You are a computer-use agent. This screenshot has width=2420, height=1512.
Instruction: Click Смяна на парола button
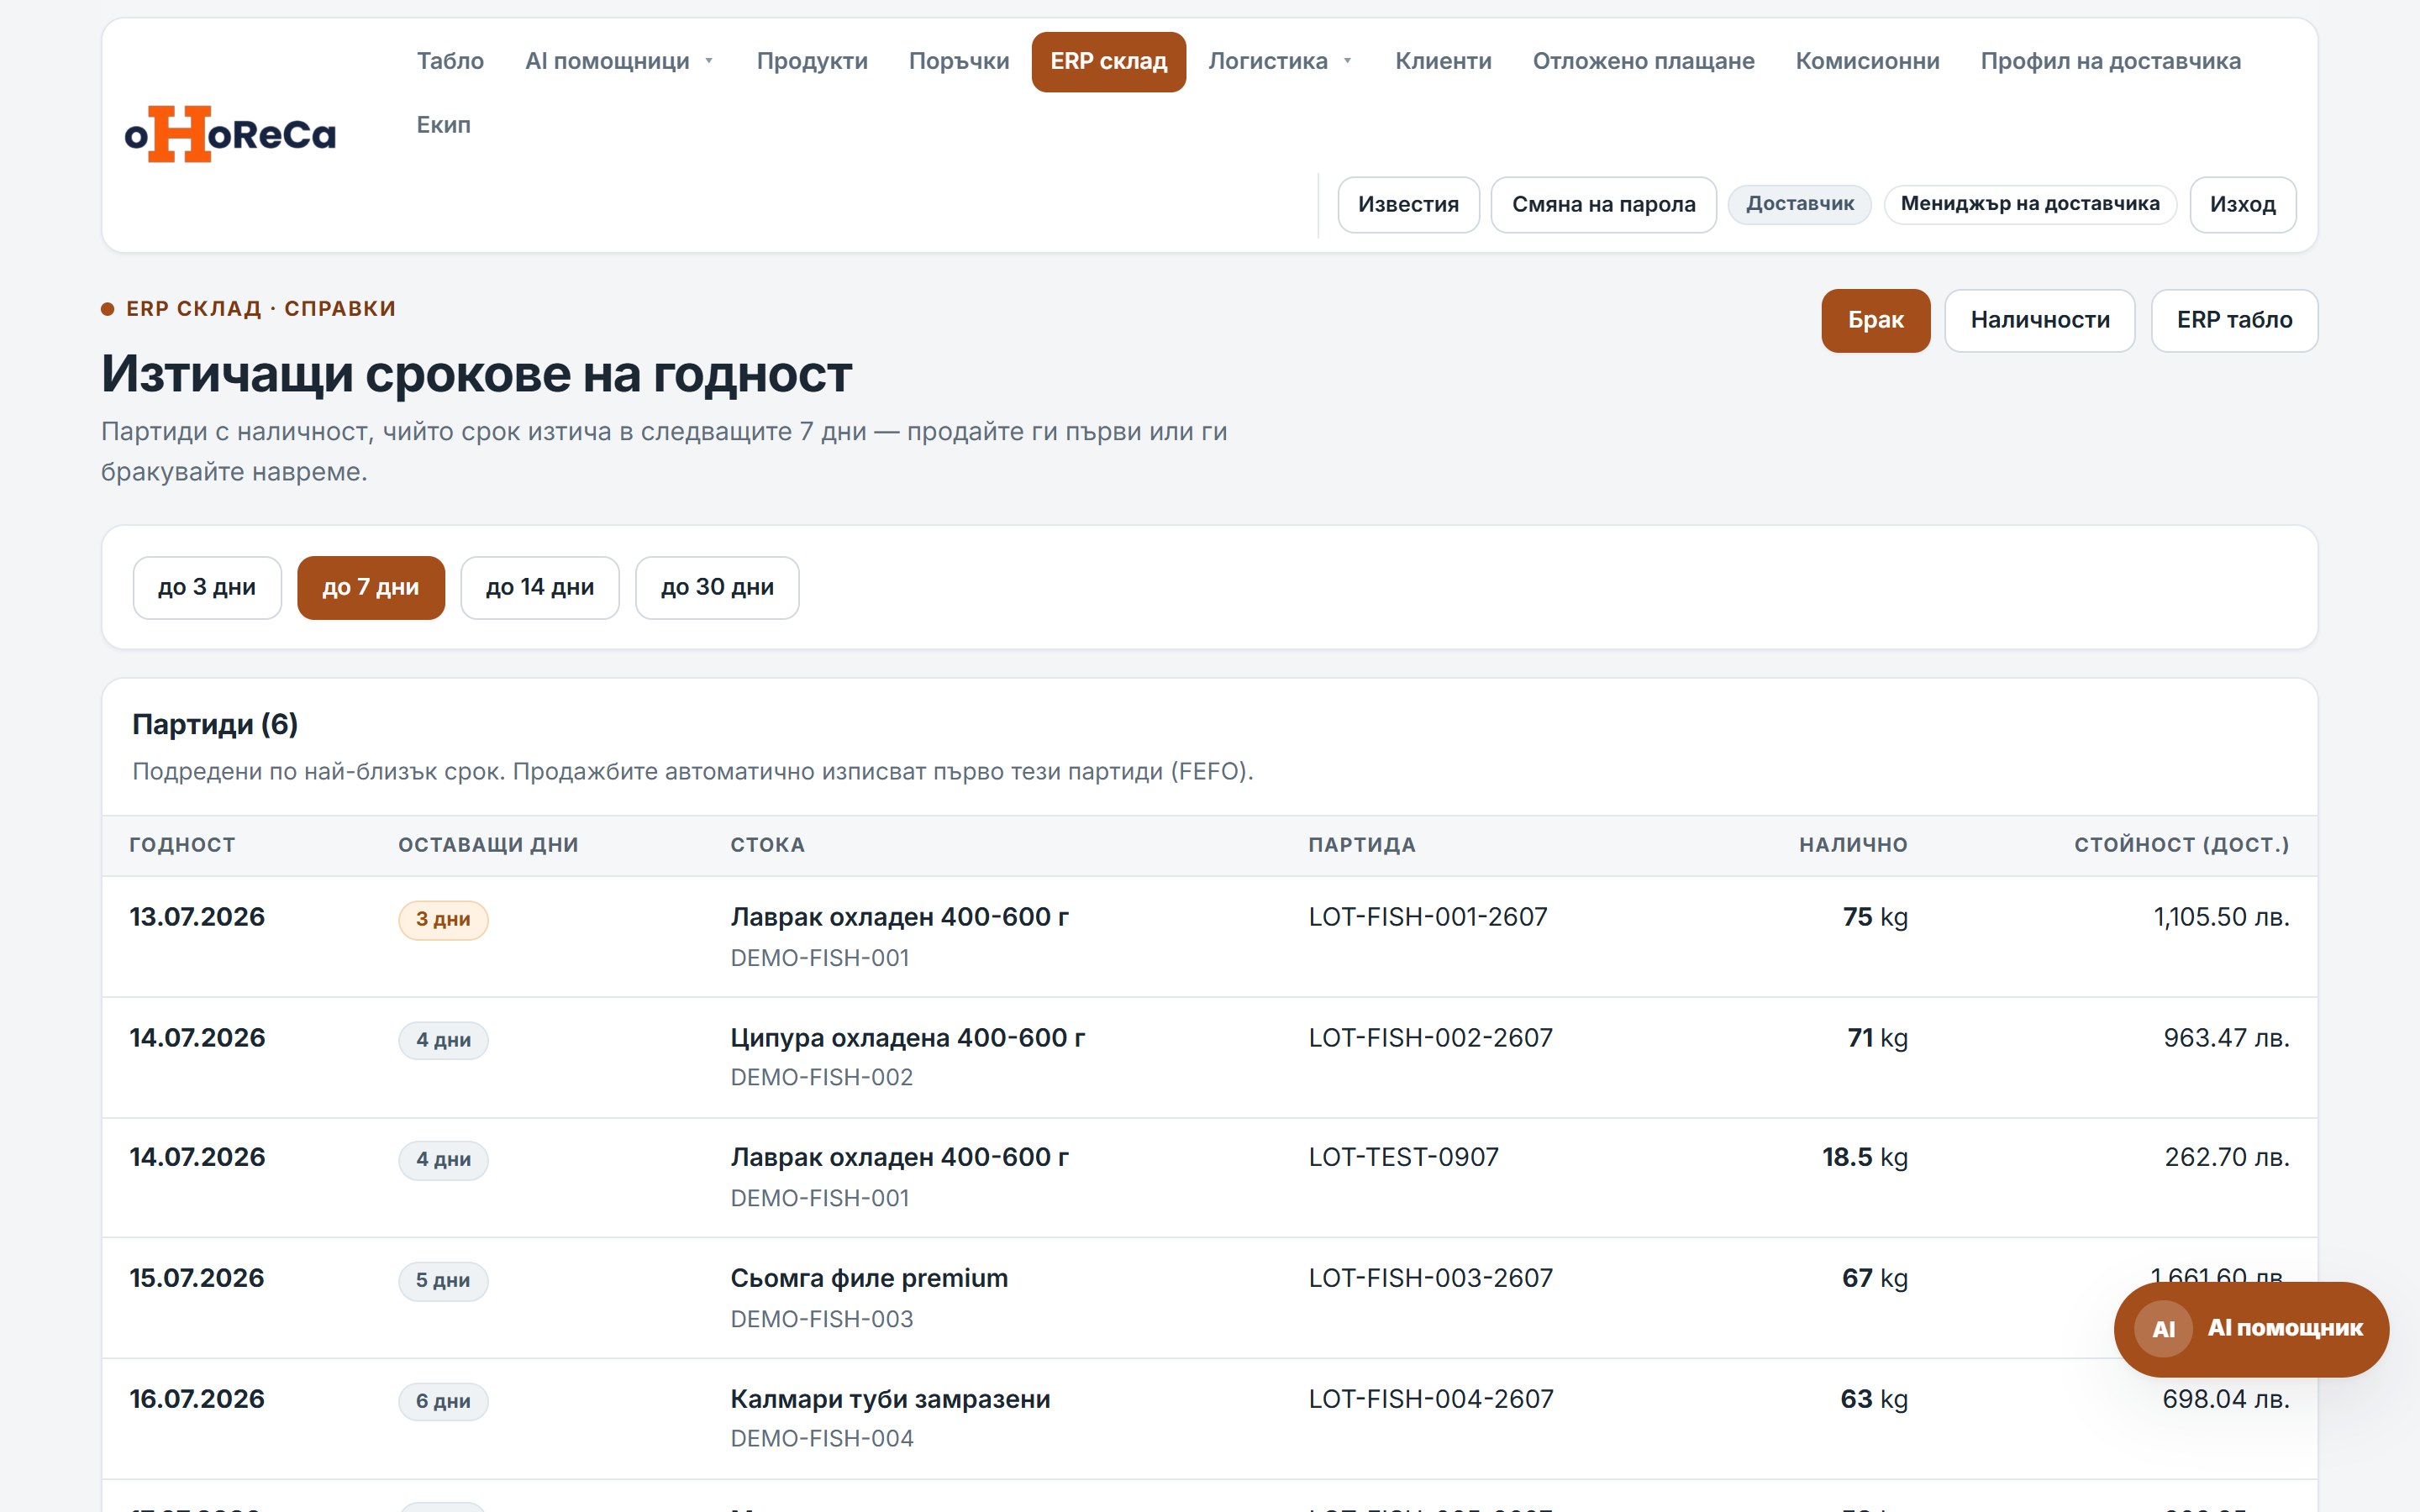[1603, 204]
